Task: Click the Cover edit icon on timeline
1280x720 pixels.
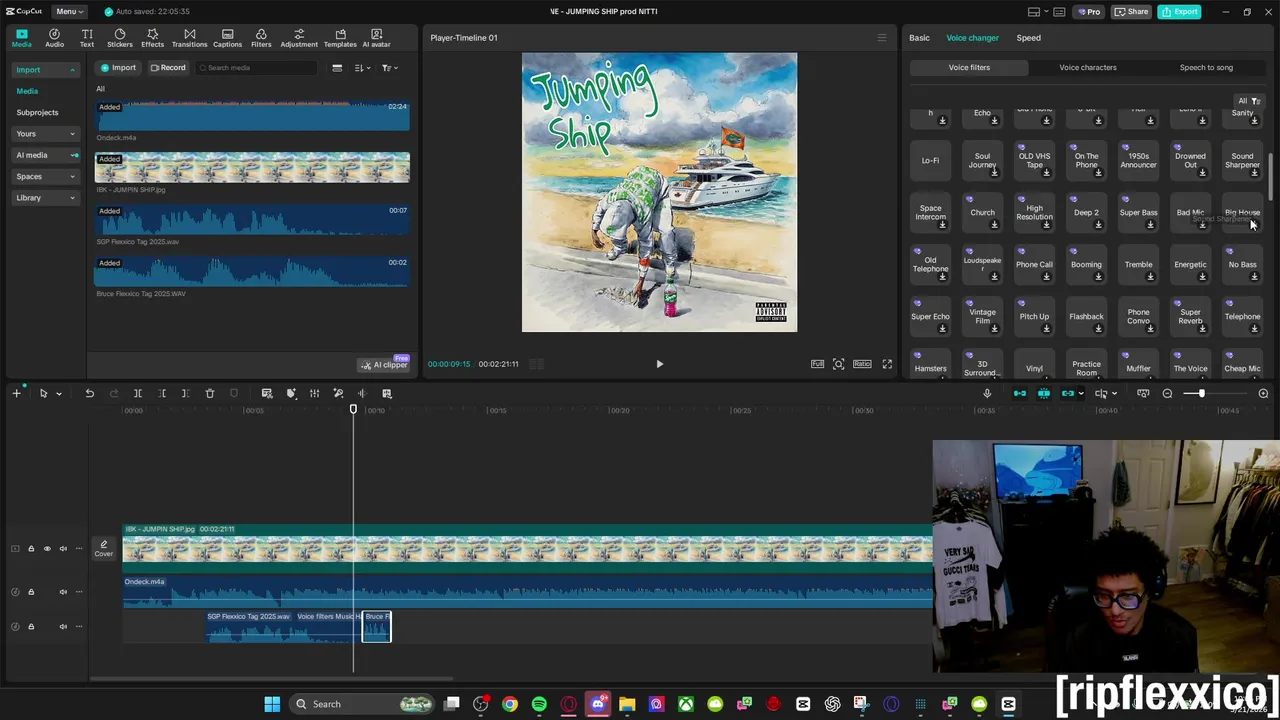Action: 104,548
